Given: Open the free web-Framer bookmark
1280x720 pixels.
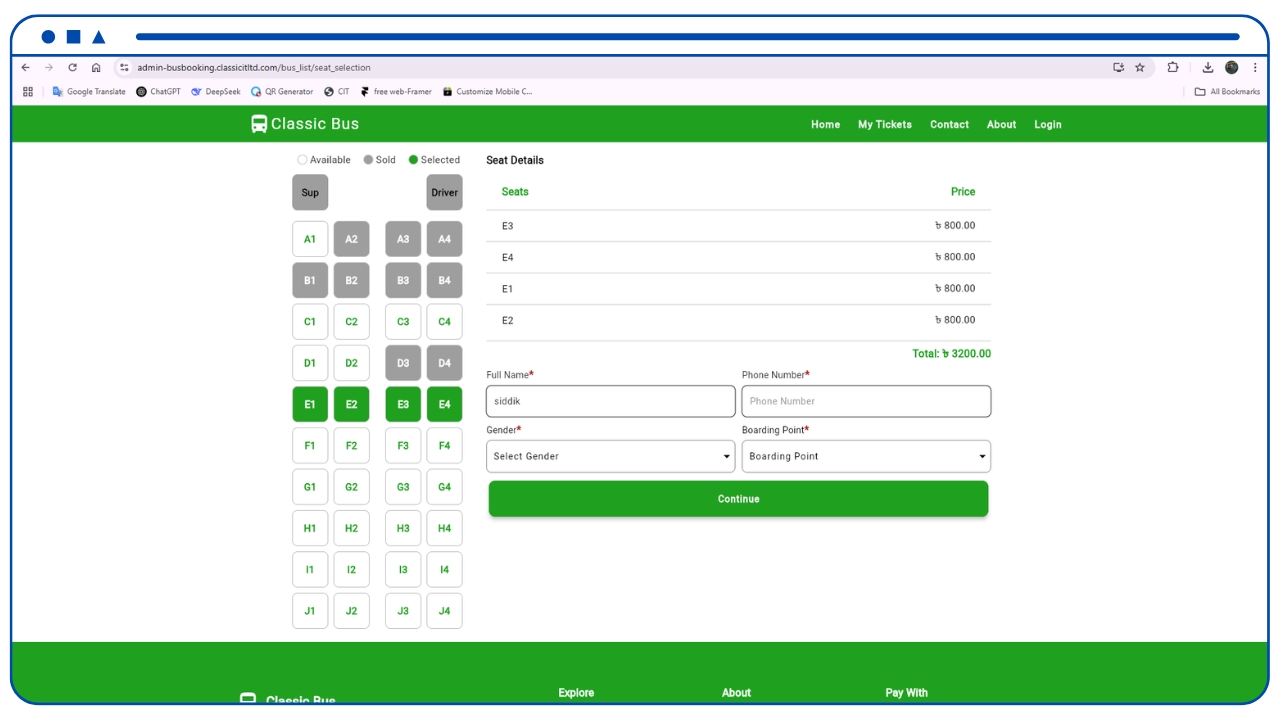Looking at the screenshot, I should point(396,92).
